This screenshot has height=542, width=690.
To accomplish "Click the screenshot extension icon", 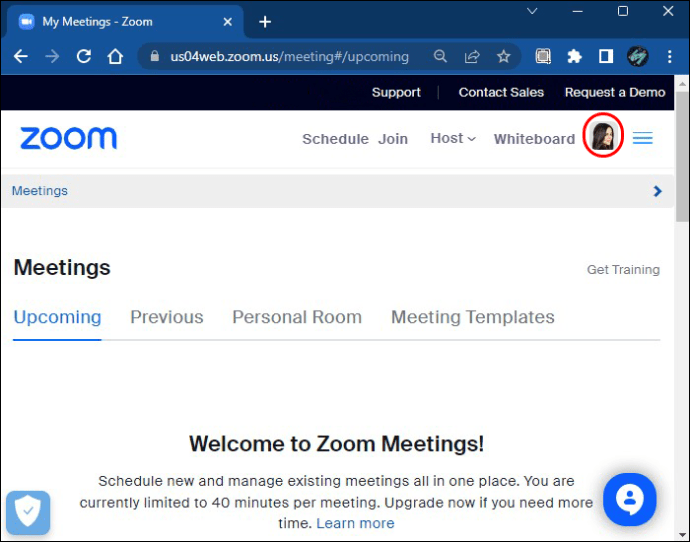I will point(543,56).
